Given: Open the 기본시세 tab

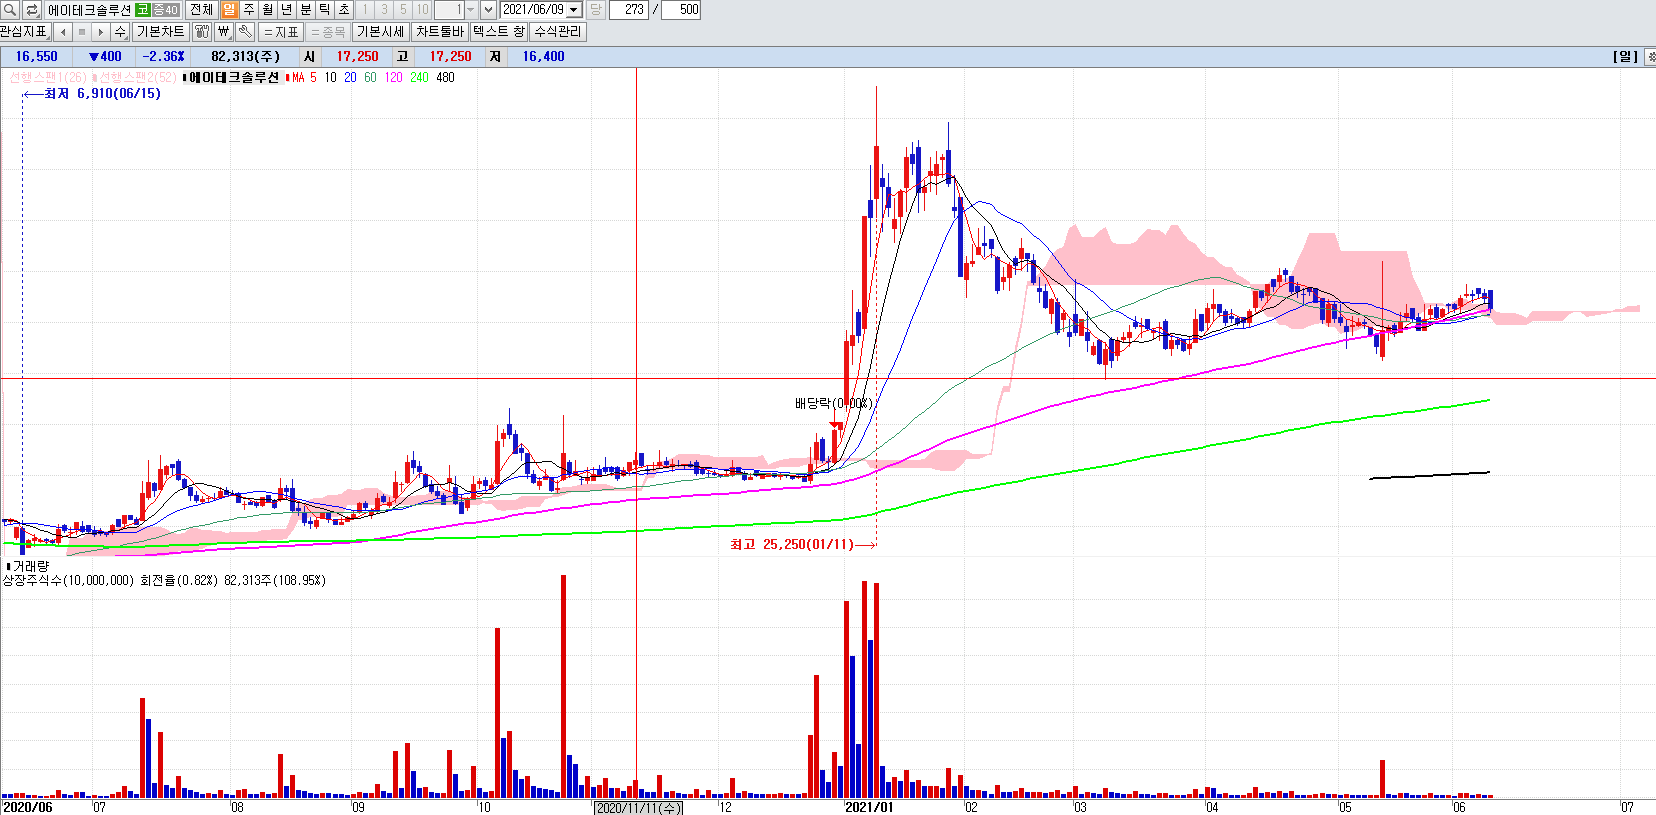Looking at the screenshot, I should (x=381, y=32).
